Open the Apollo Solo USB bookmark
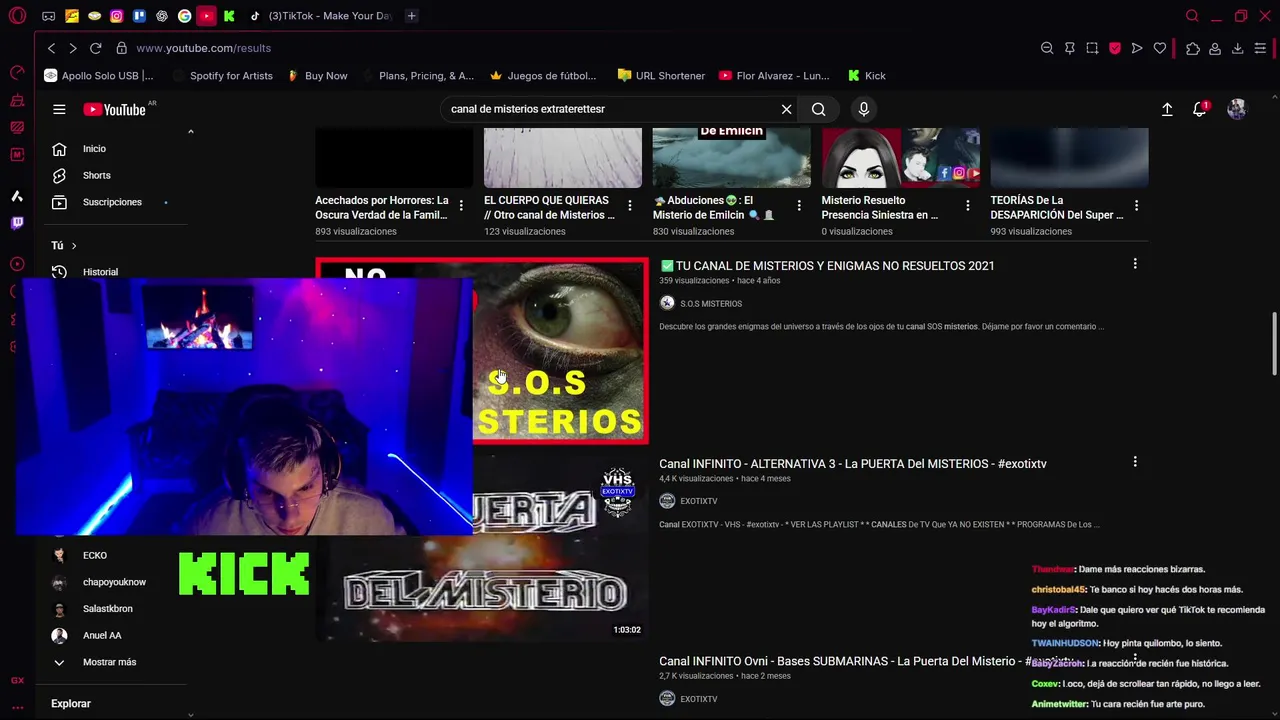The image size is (1280, 720). click(99, 76)
